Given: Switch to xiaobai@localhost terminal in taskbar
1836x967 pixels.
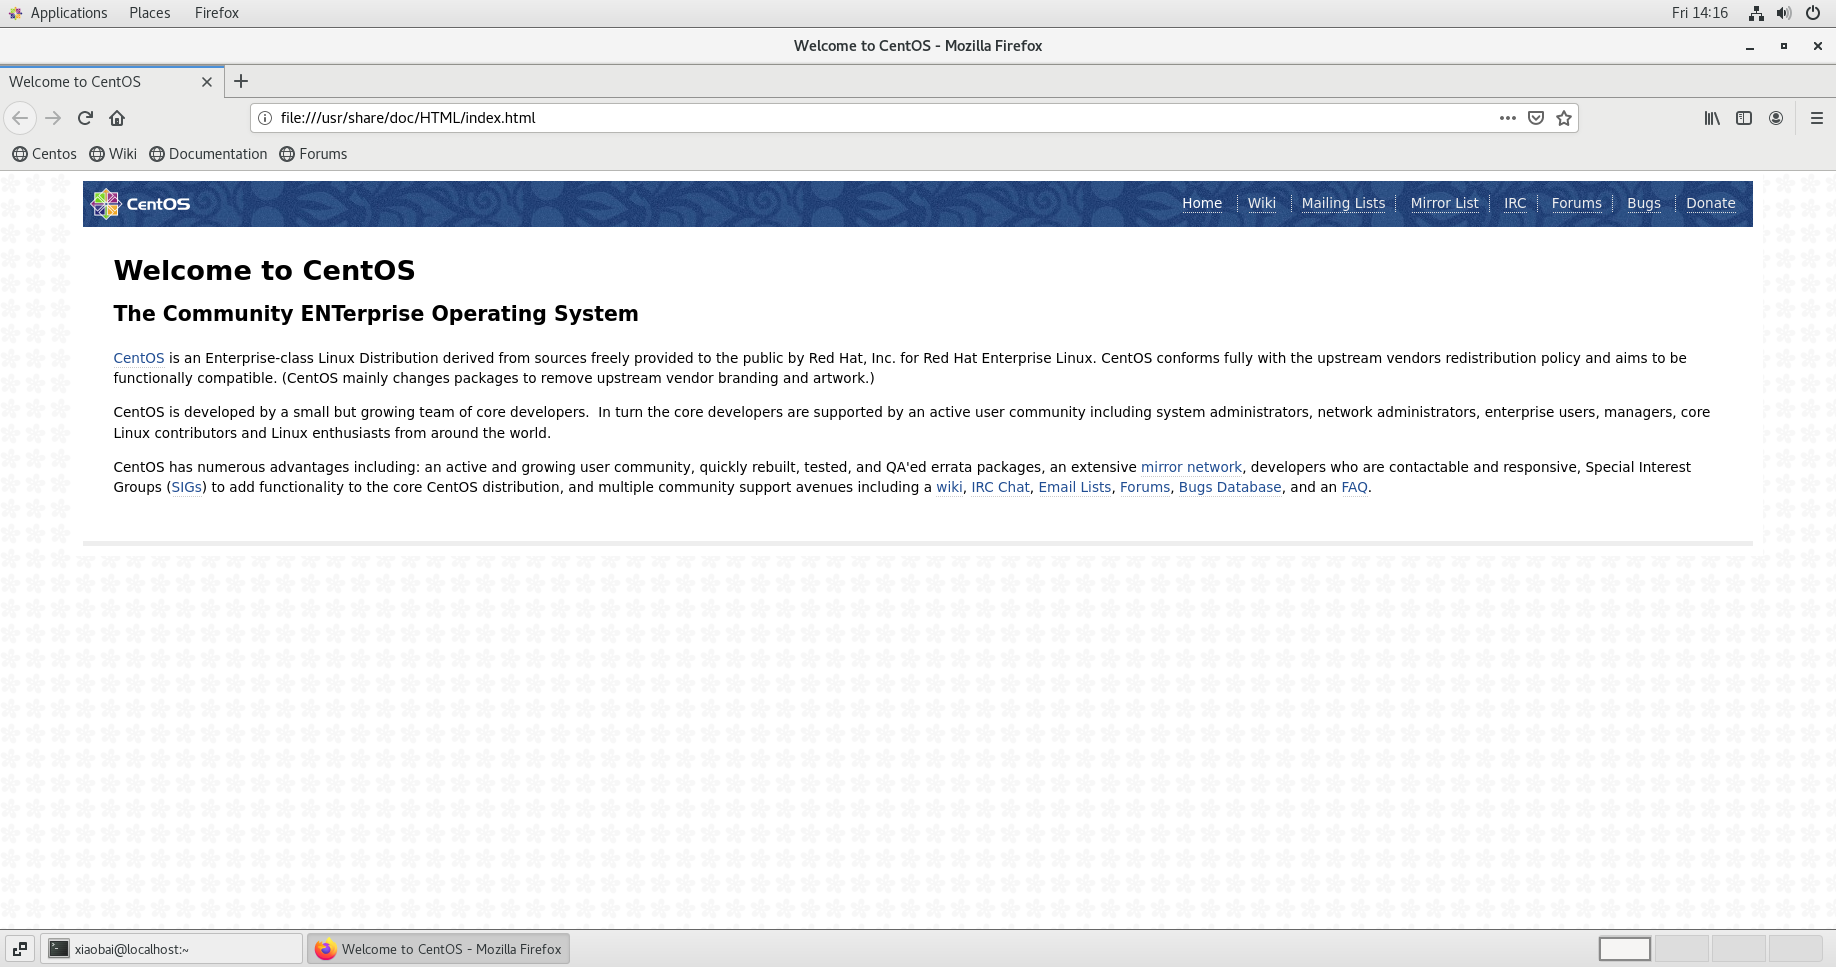Looking at the screenshot, I should (x=171, y=949).
